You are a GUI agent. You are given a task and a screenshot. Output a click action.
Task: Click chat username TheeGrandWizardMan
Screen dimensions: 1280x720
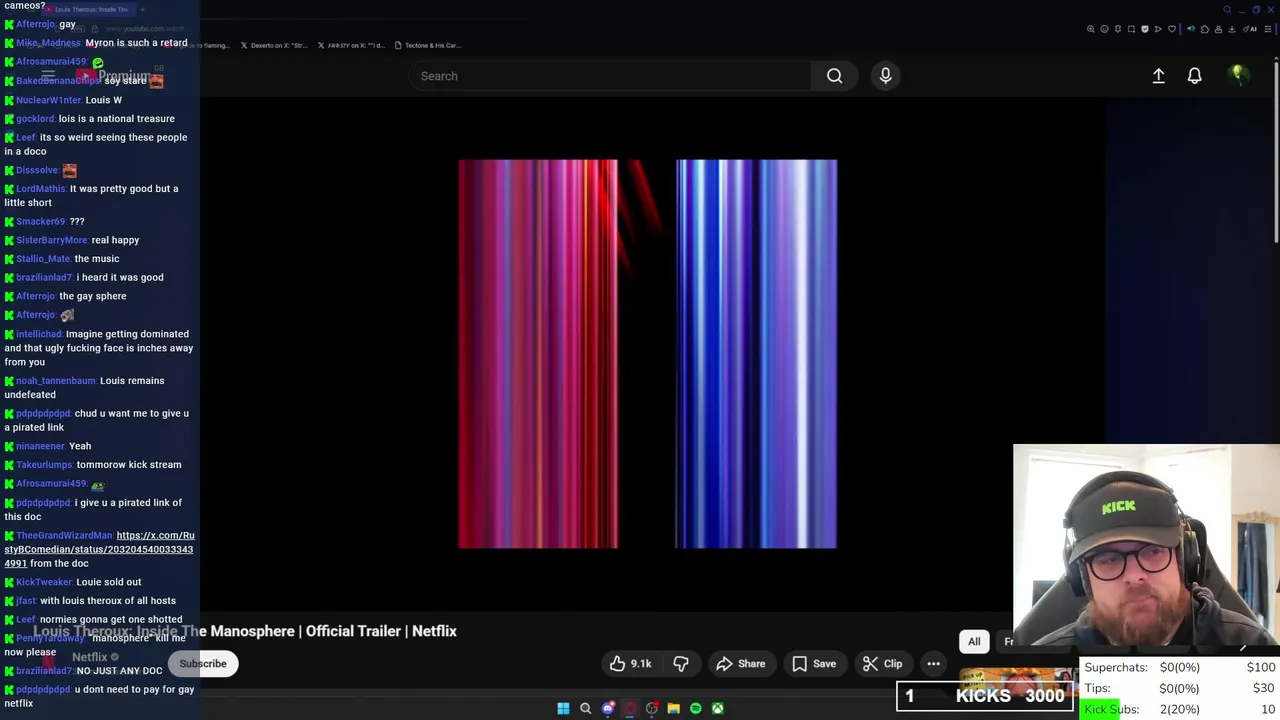click(x=64, y=535)
